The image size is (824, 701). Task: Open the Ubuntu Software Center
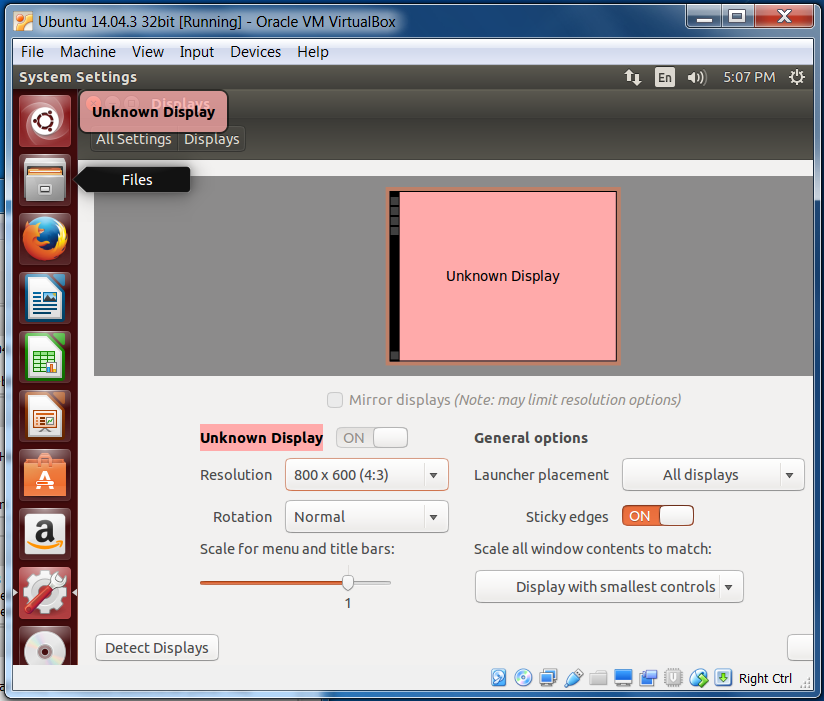pos(44,475)
